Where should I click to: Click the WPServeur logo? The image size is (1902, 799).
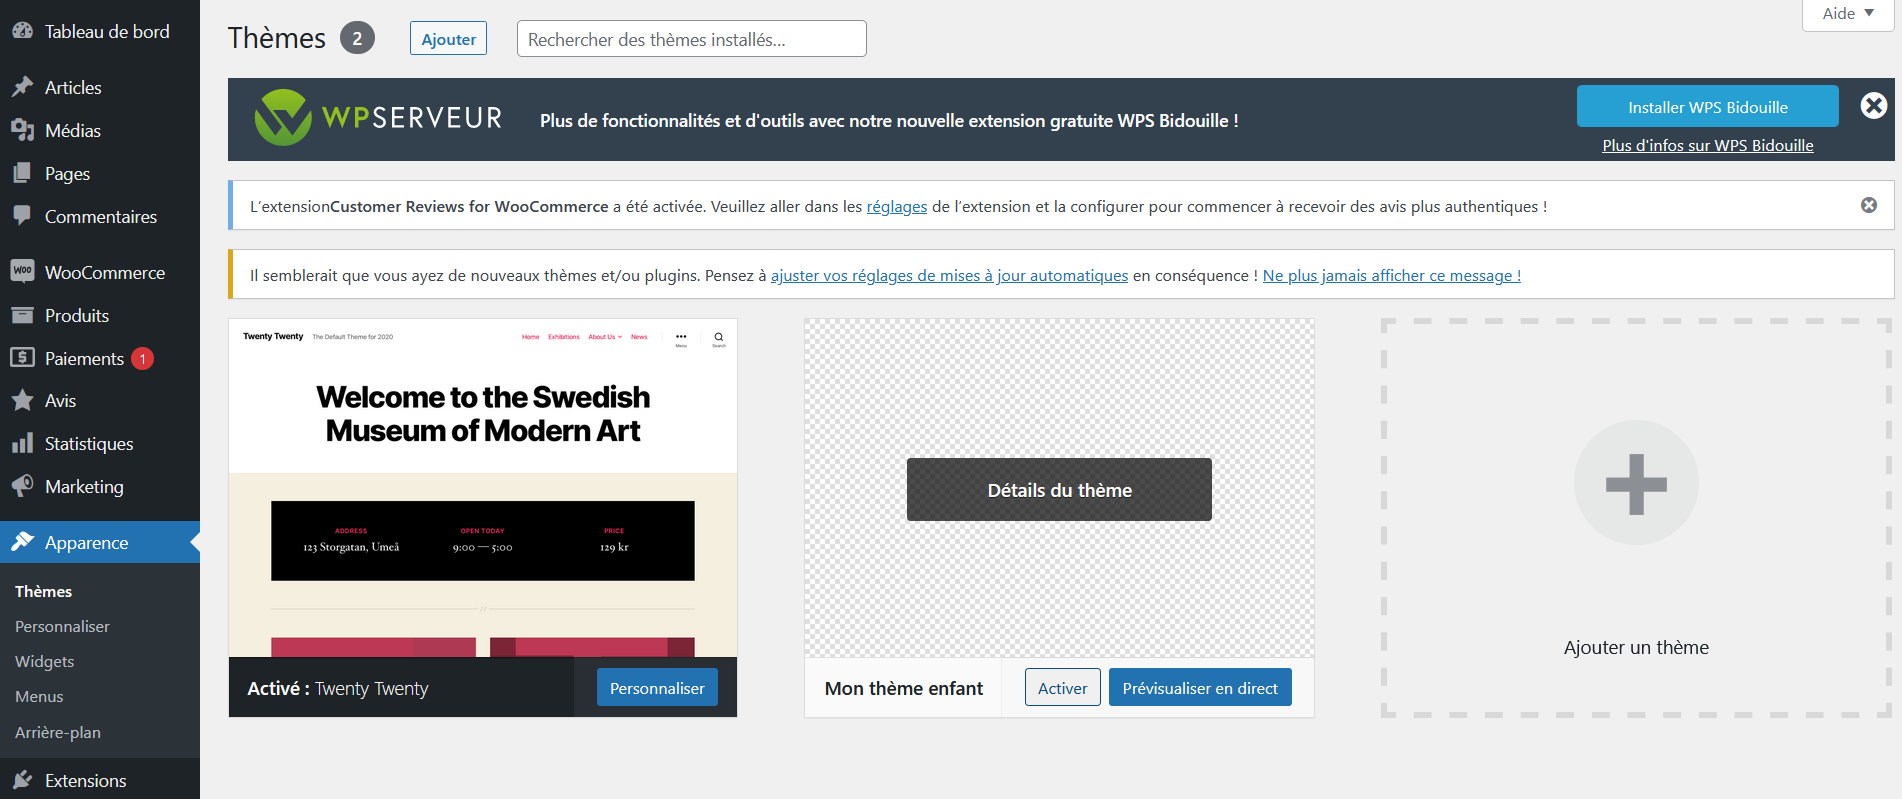(x=378, y=118)
